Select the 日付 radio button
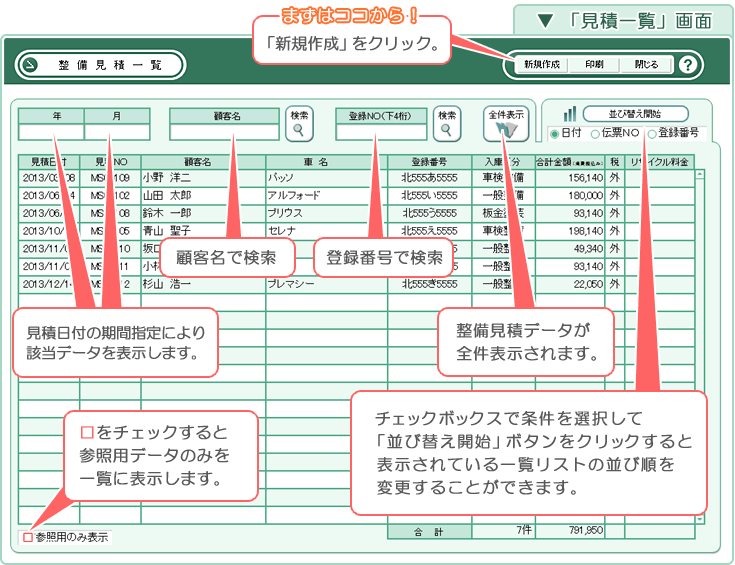735x565 pixels. (x=555, y=134)
